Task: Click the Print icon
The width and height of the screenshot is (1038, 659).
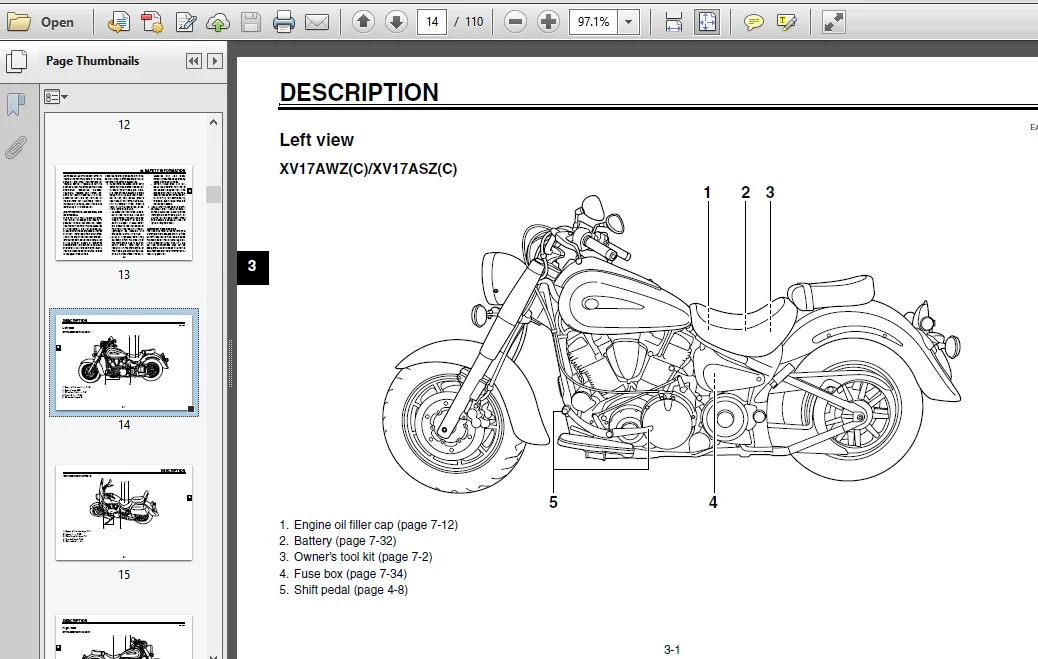Action: (x=283, y=22)
